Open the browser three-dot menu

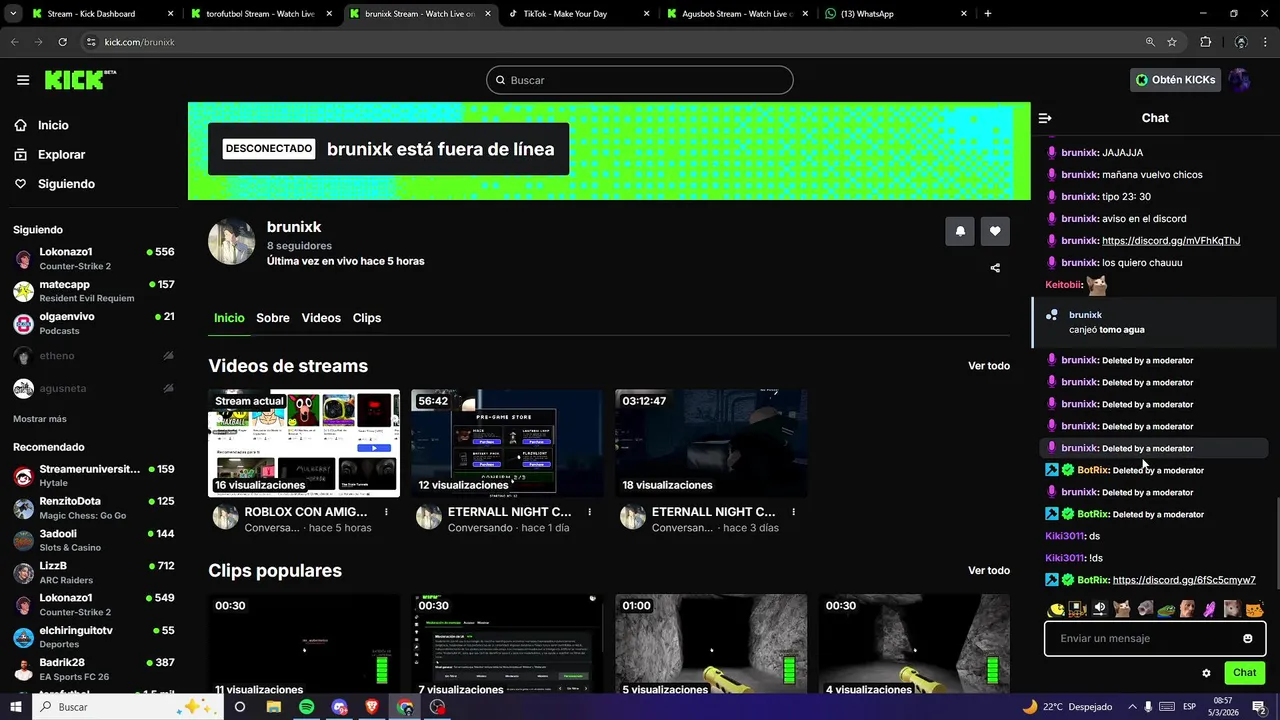tap(1266, 42)
